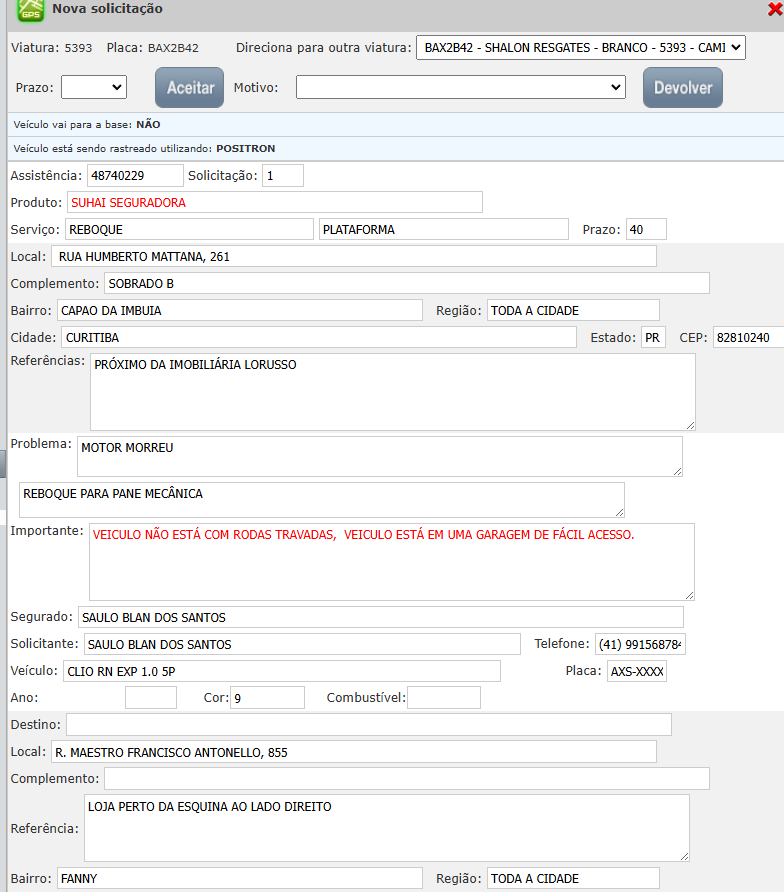The image size is (784, 892).
Task: Click the Cidade field CURITIBA
Action: [319, 337]
